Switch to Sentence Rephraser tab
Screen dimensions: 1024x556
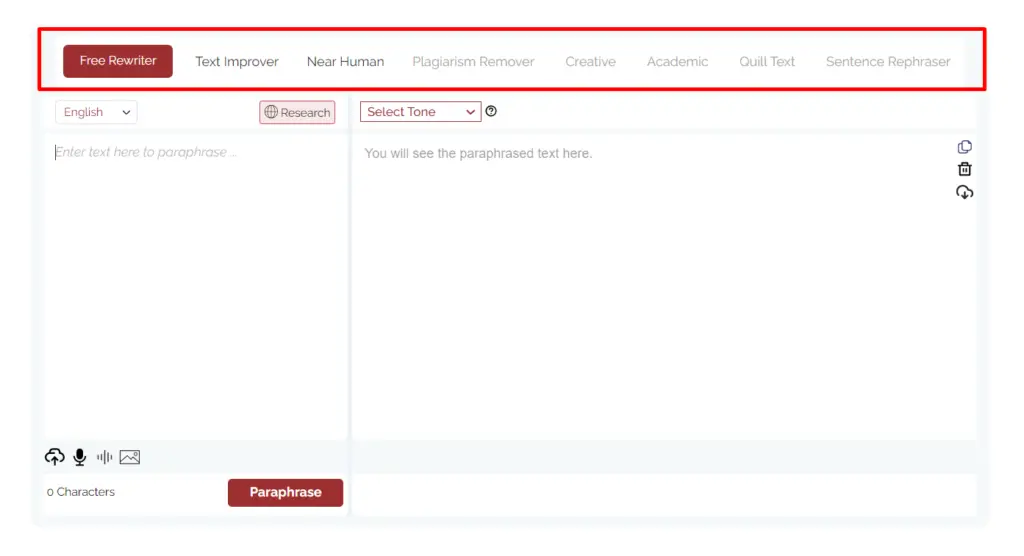pos(888,61)
